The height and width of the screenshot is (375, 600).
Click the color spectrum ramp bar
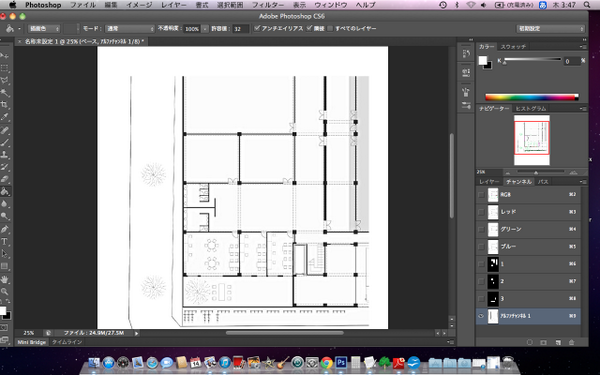532,97
